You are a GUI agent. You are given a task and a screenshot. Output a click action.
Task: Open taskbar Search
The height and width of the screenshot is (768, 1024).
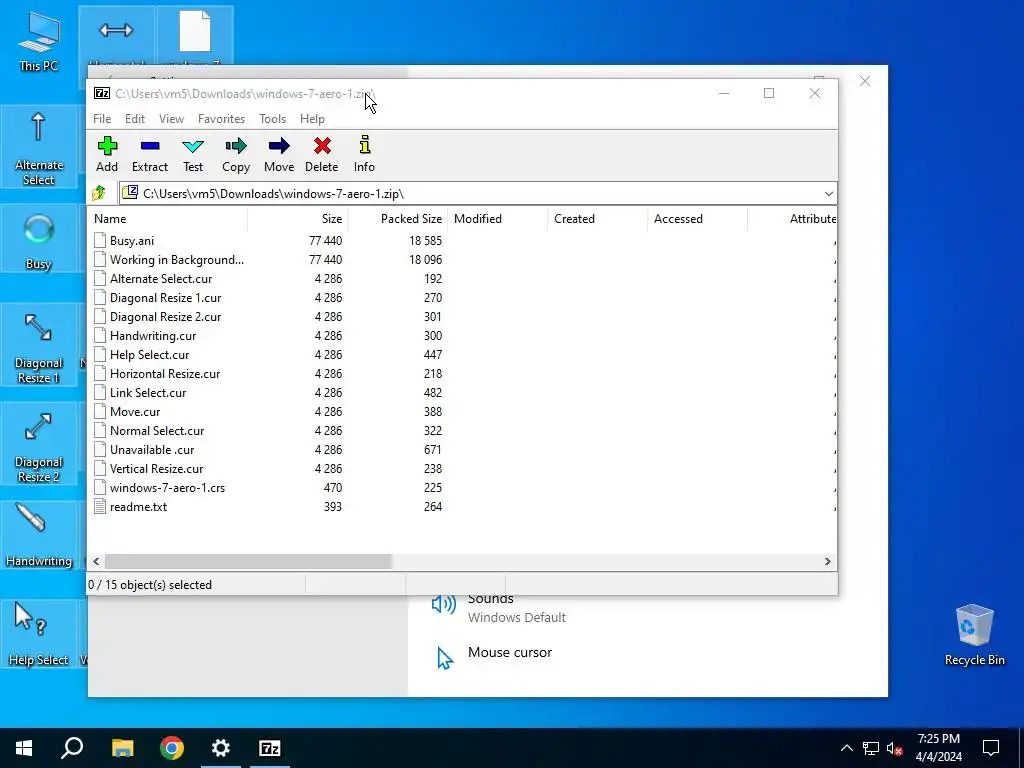click(72, 748)
